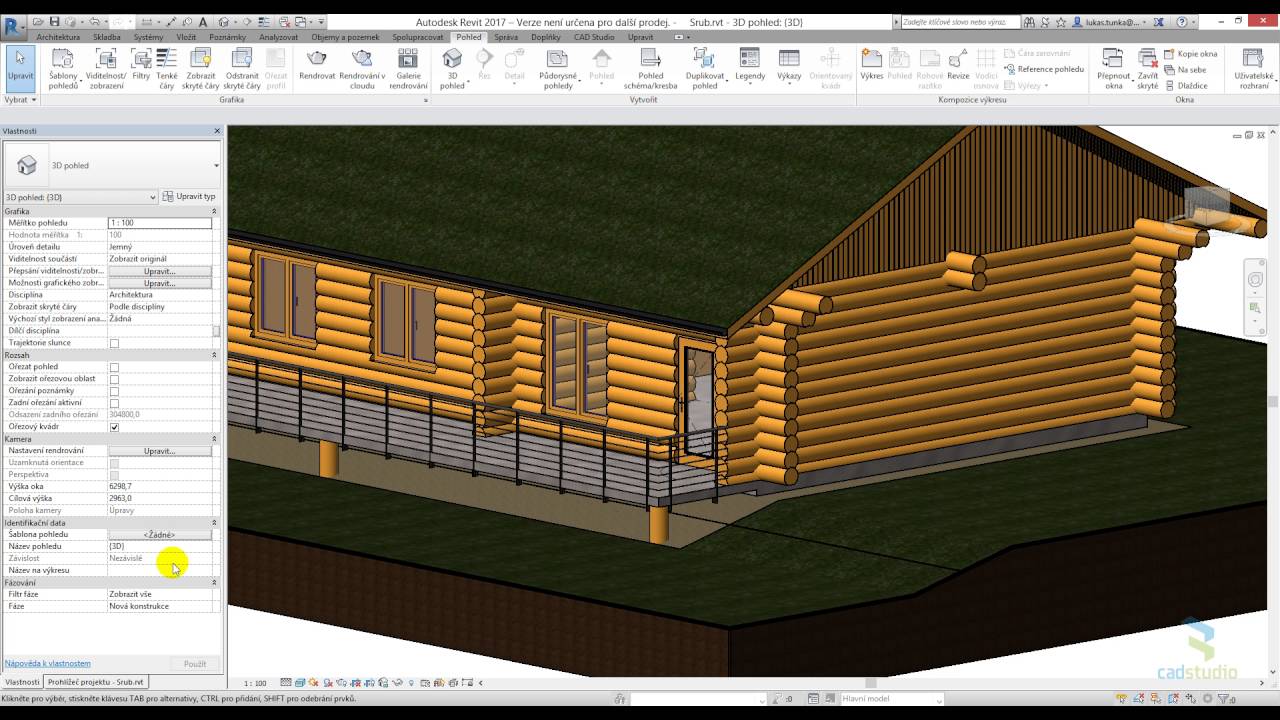The image size is (1280, 720).
Task: Tick Zobrazit ořezovou oblast checkbox
Action: pos(114,379)
